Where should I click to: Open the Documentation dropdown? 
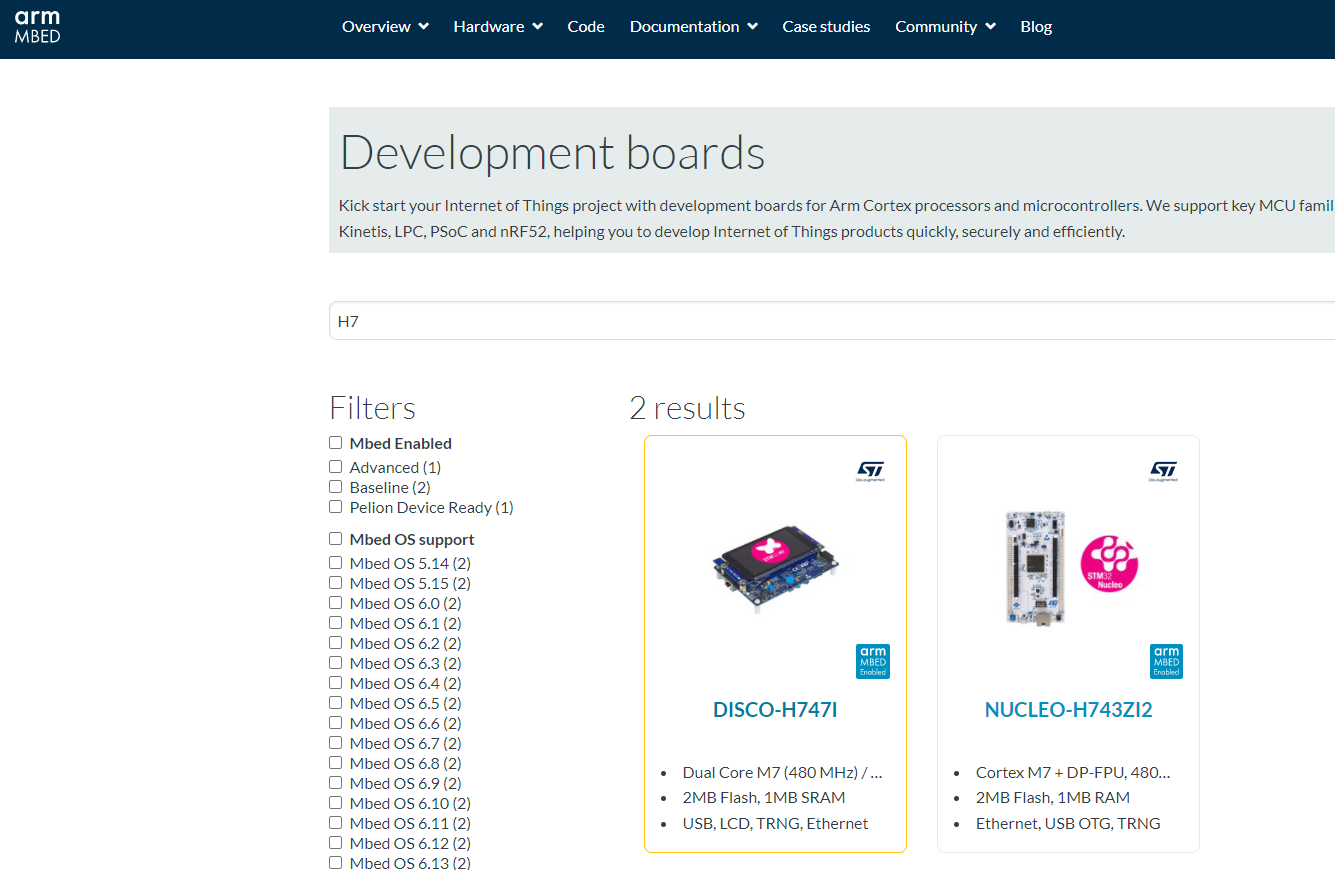(693, 26)
